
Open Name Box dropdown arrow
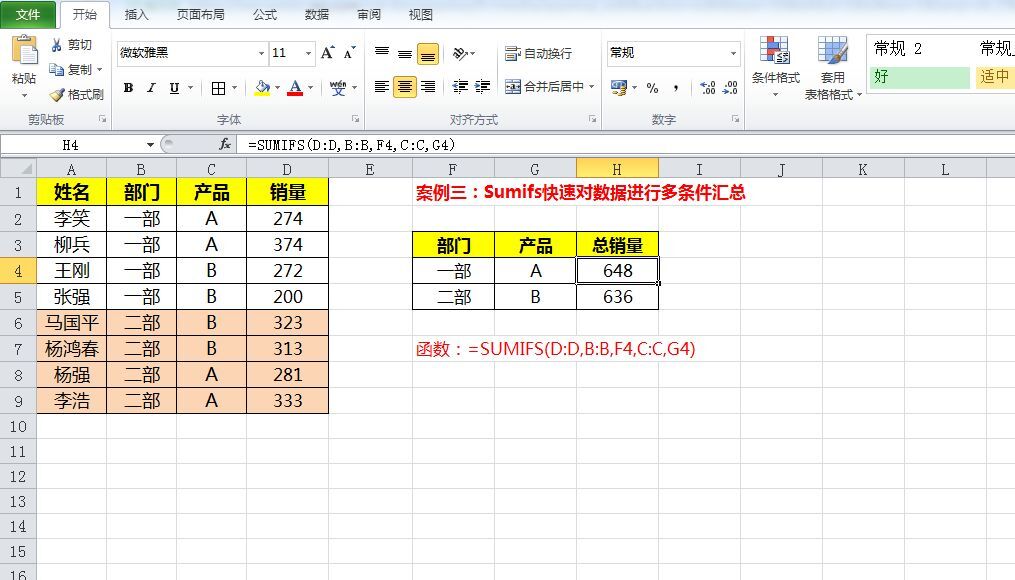pos(150,144)
